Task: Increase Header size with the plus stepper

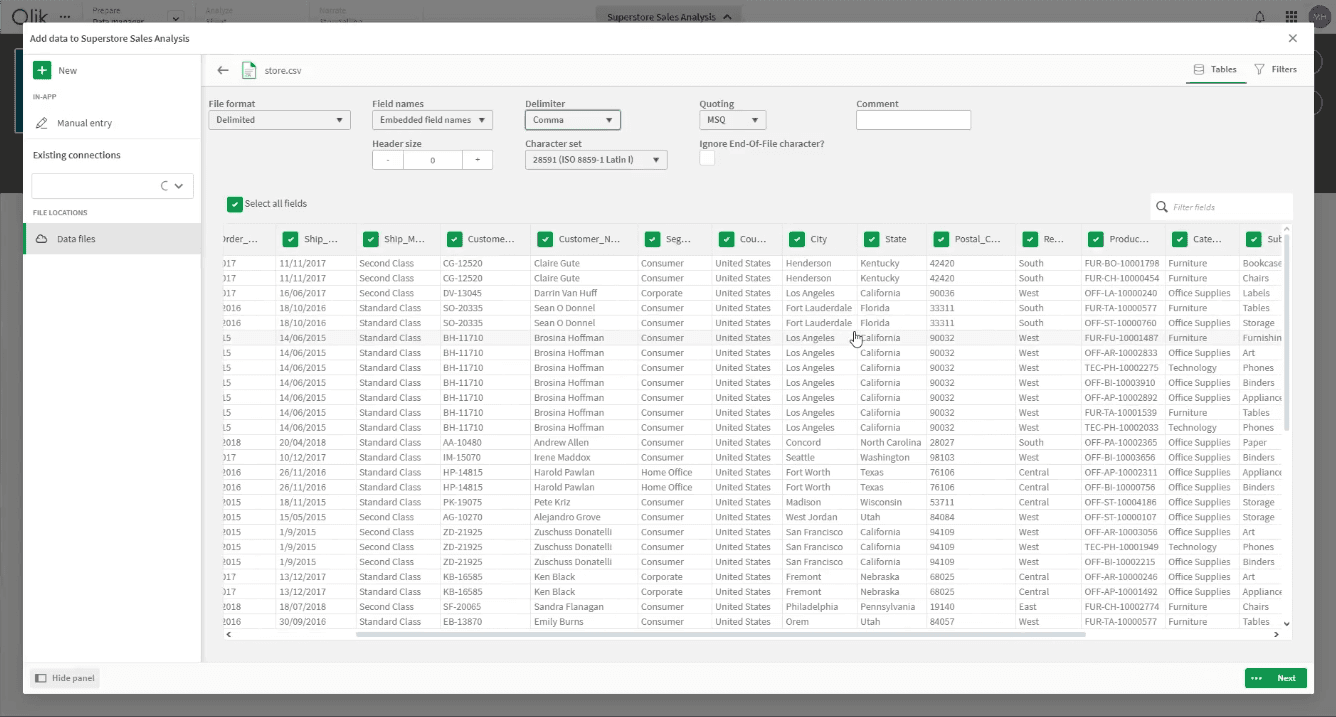Action: [477, 159]
